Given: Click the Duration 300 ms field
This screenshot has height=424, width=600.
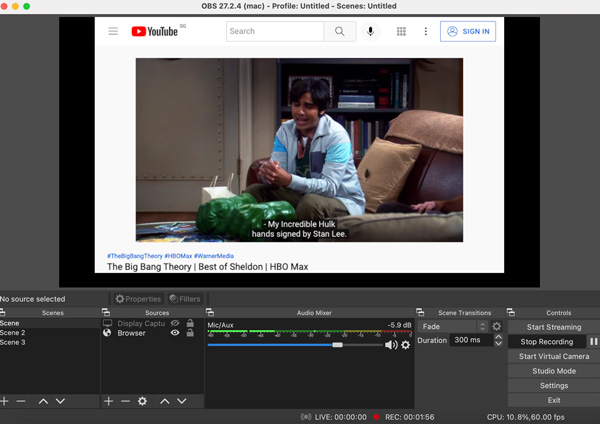Looking at the screenshot, I should (x=471, y=340).
